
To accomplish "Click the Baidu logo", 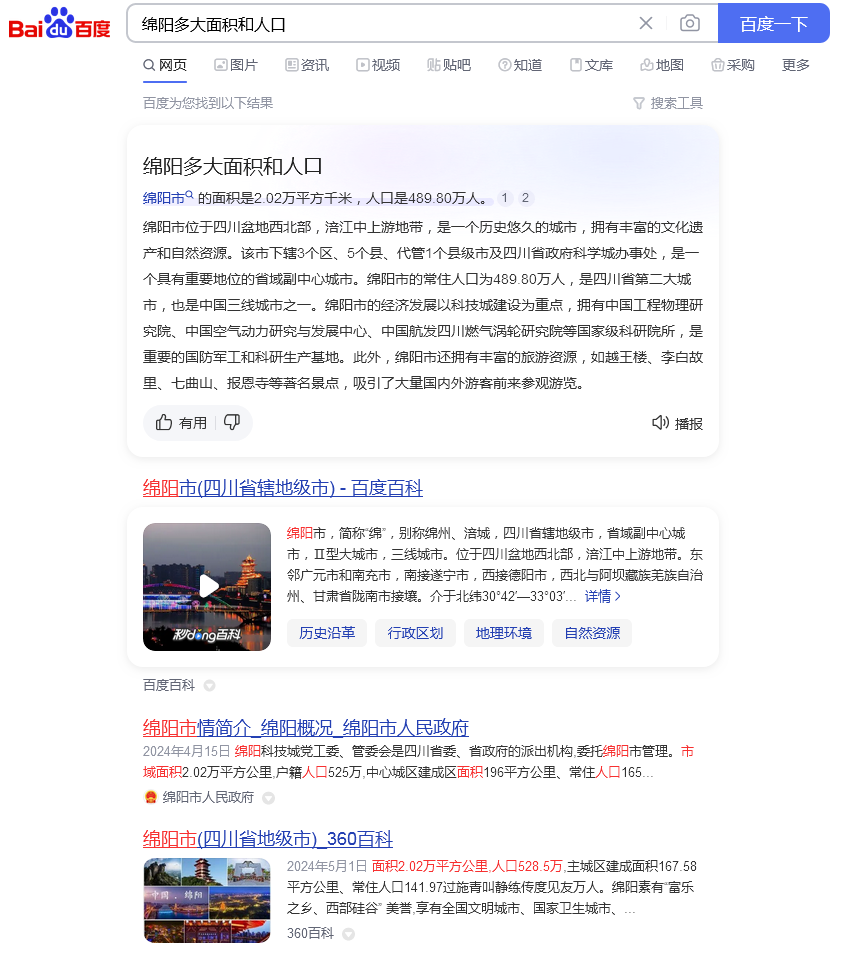I will point(59,23).
